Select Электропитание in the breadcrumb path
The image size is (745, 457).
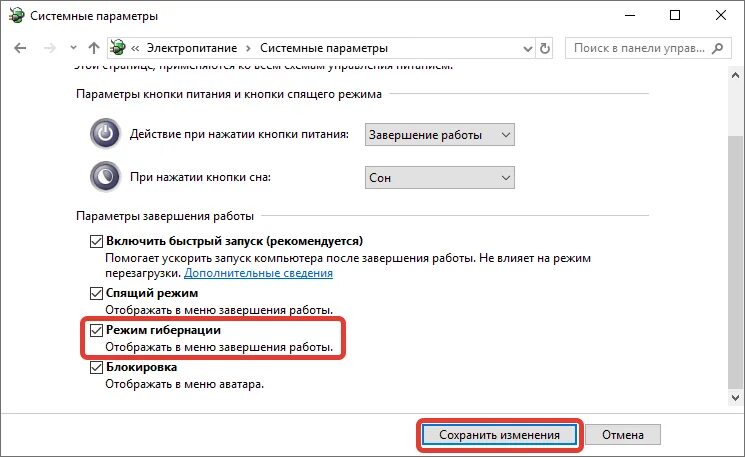(x=192, y=48)
